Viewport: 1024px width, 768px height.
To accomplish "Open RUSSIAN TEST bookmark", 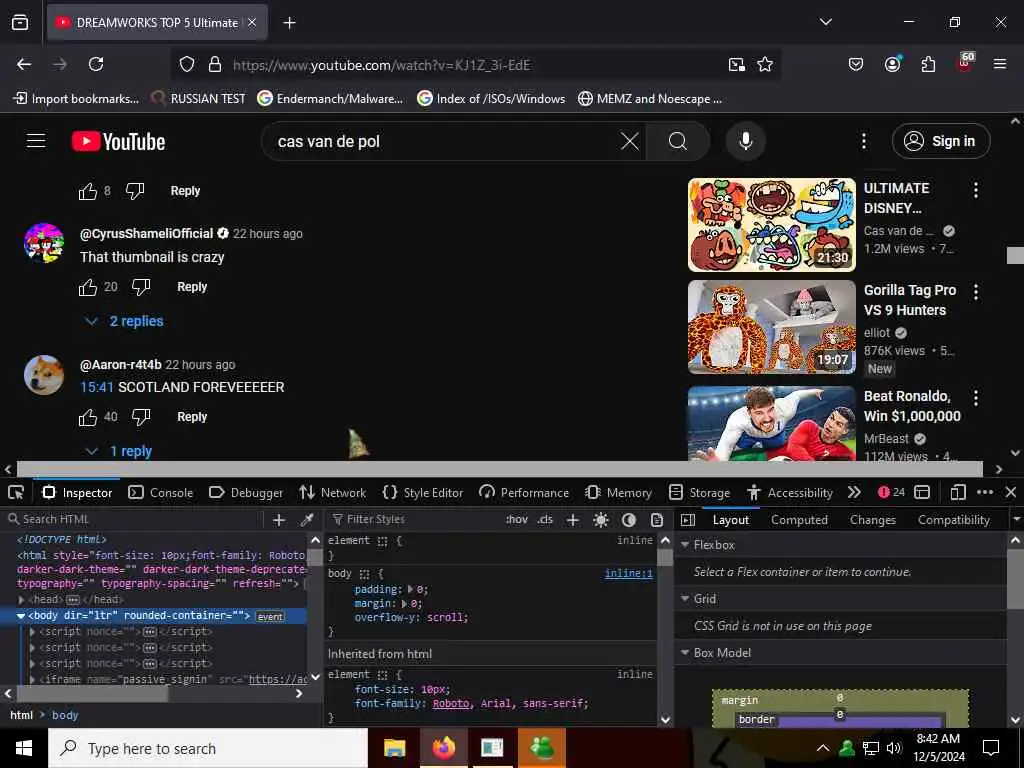I will pos(198,99).
